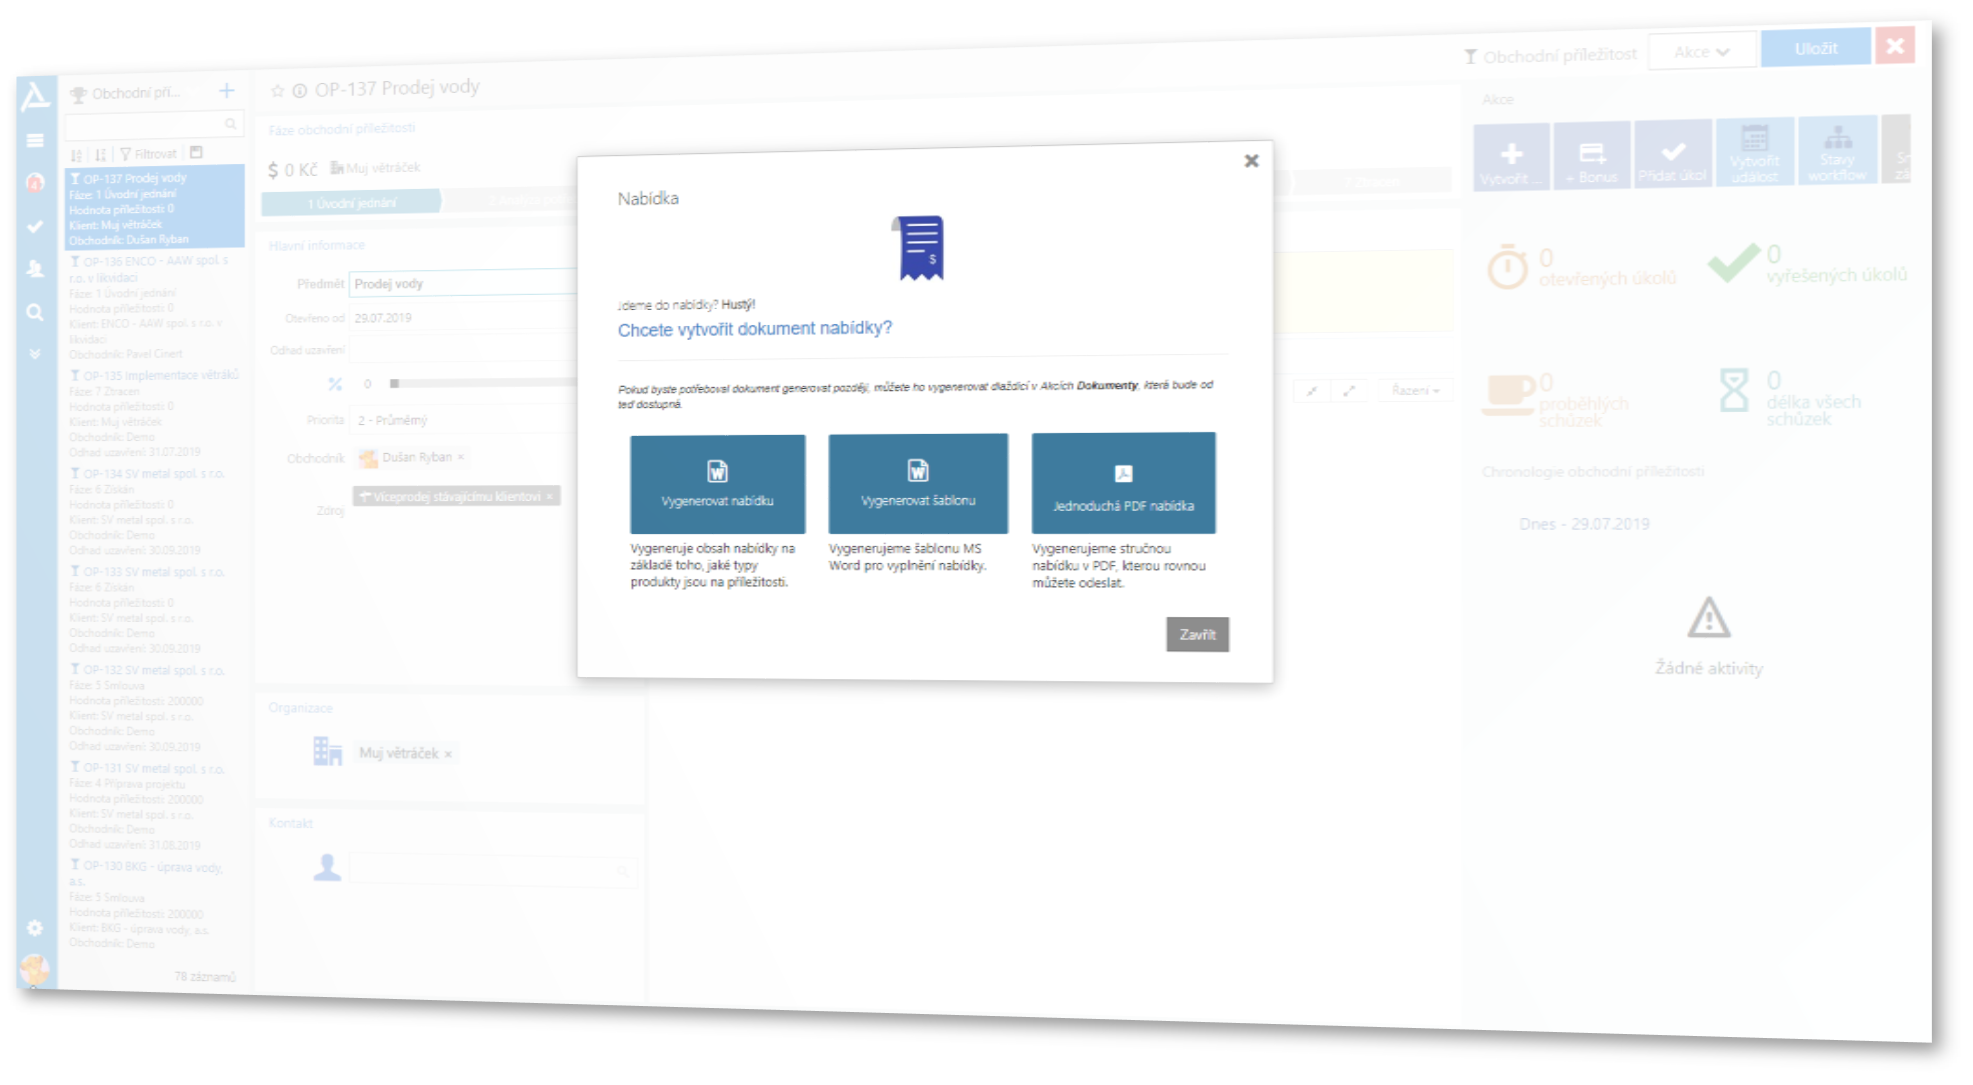Choose Jednoduchá PDF nabídka tile
This screenshot has width=1973, height=1085.
click(1123, 483)
